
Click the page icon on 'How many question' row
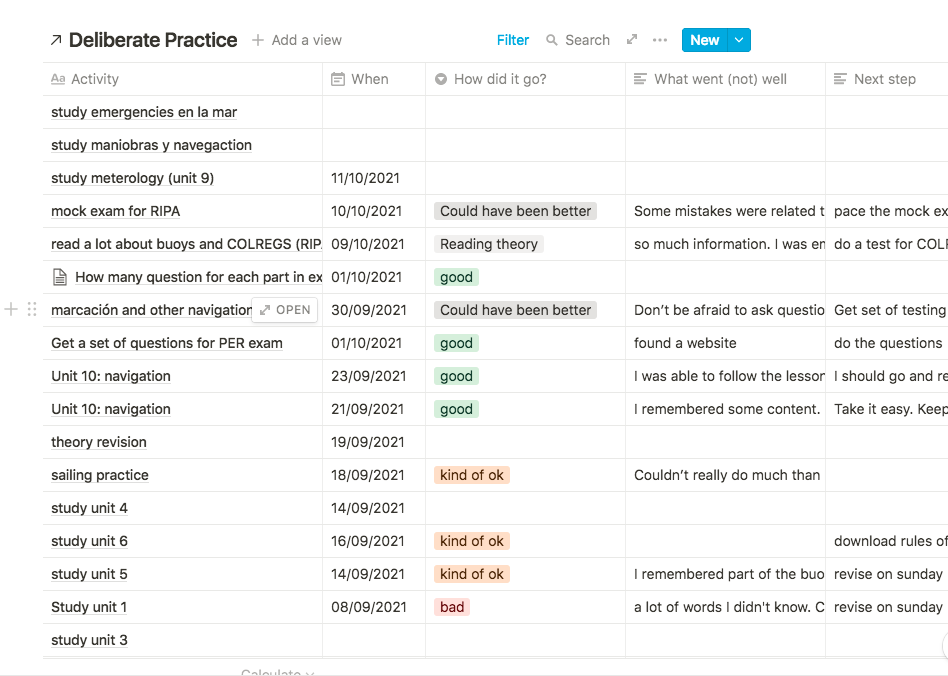pos(60,277)
